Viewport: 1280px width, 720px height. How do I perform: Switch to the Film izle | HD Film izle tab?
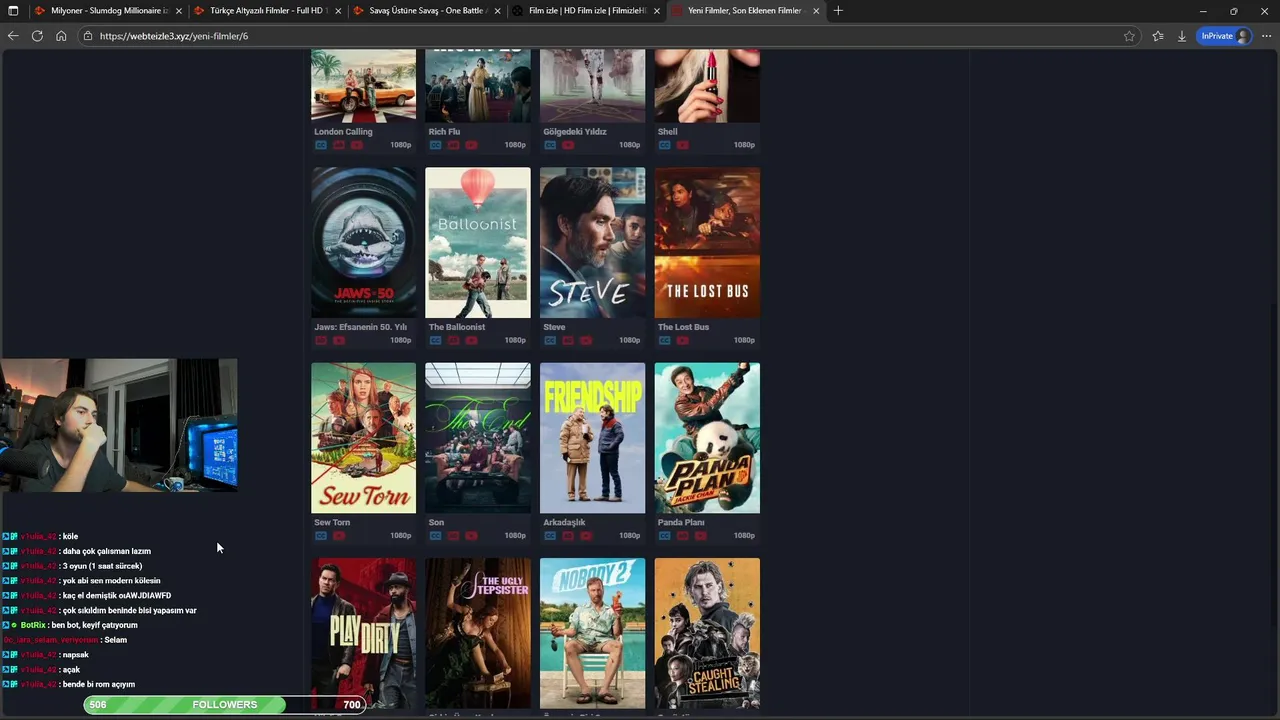585,11
